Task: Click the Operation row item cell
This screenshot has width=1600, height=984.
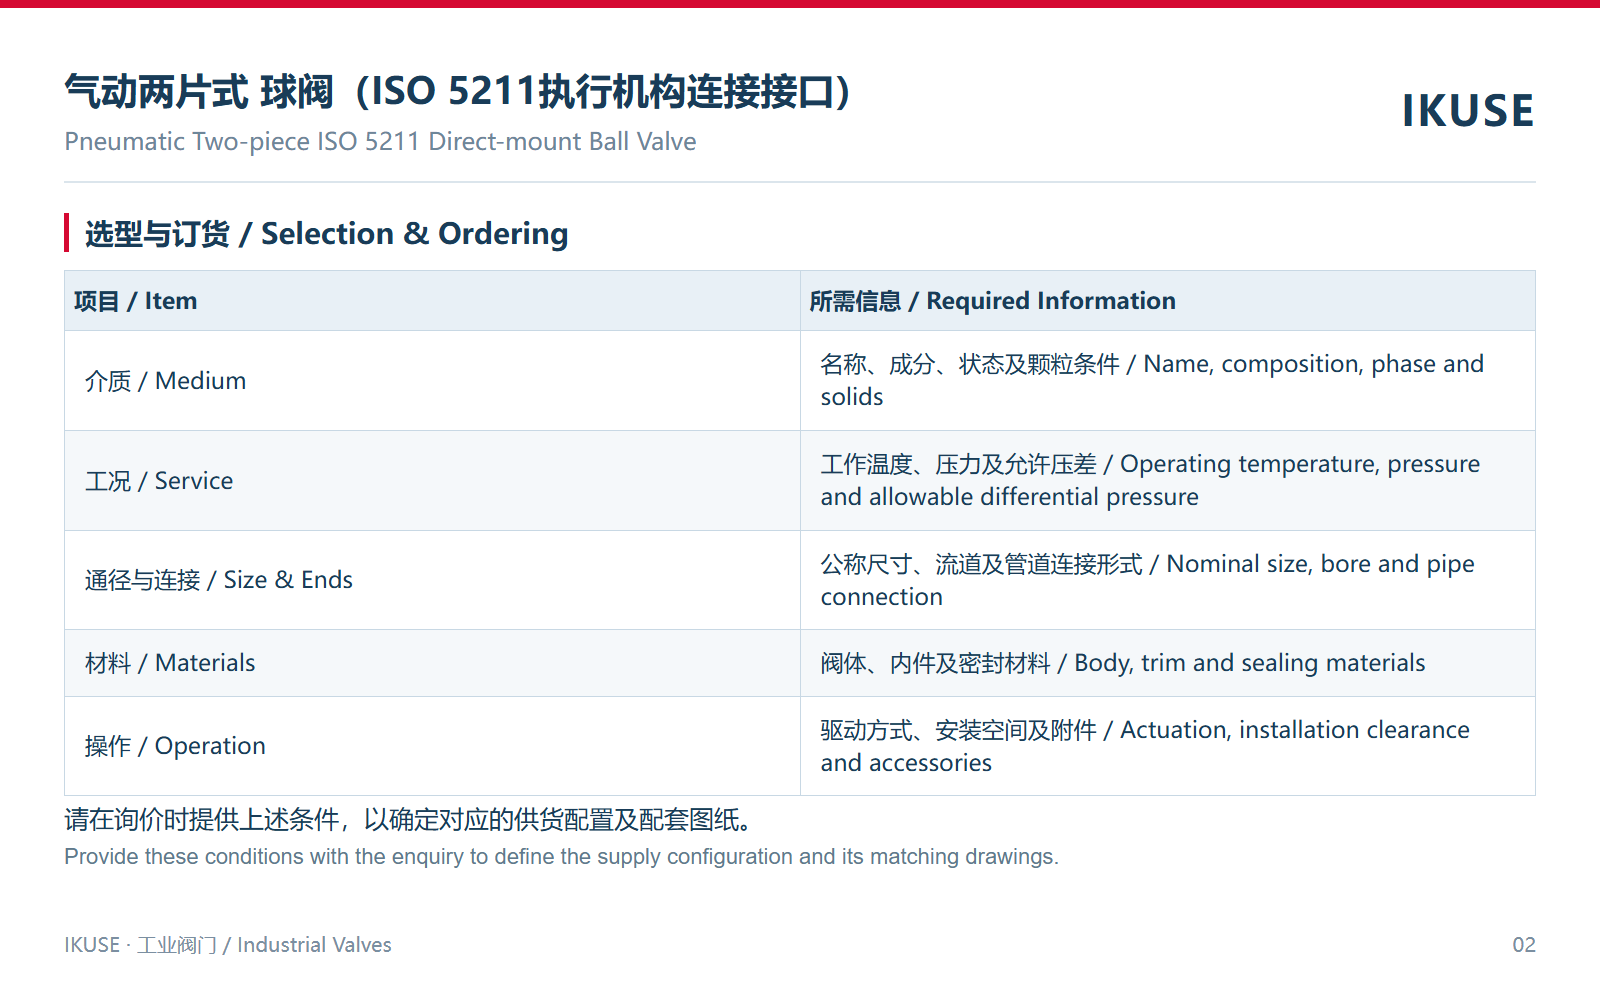Action: (x=432, y=746)
